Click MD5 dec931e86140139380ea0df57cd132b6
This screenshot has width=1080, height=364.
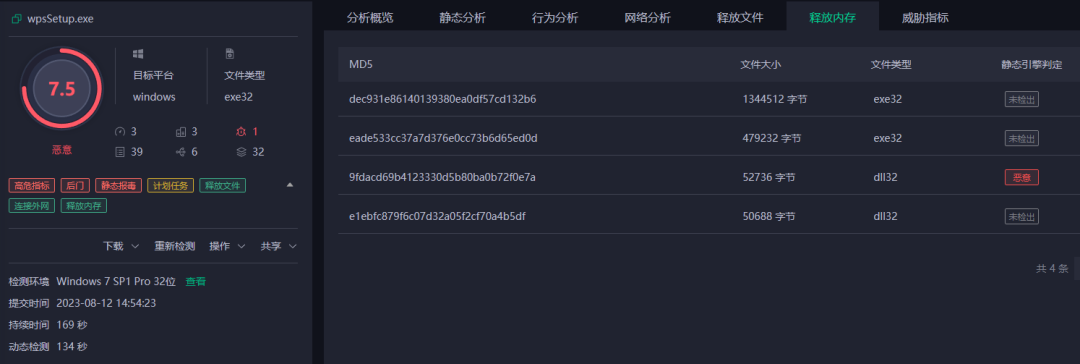coord(443,99)
